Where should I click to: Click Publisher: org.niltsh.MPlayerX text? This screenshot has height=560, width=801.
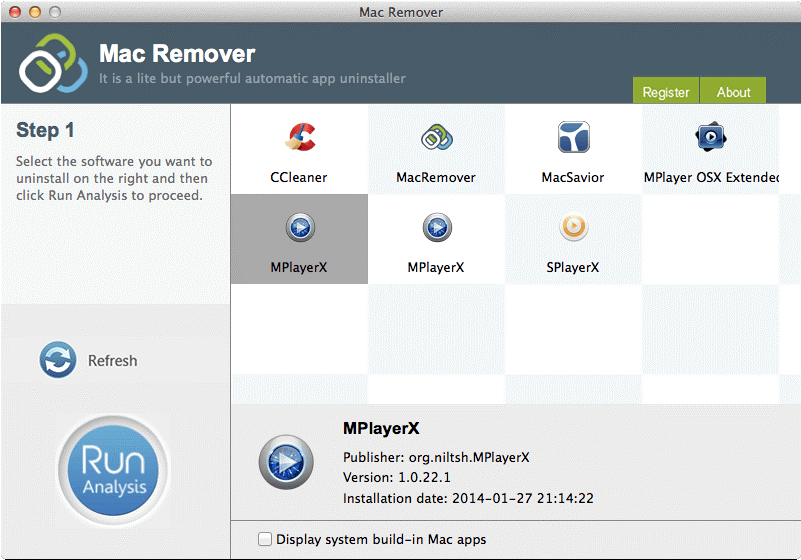pos(436,457)
